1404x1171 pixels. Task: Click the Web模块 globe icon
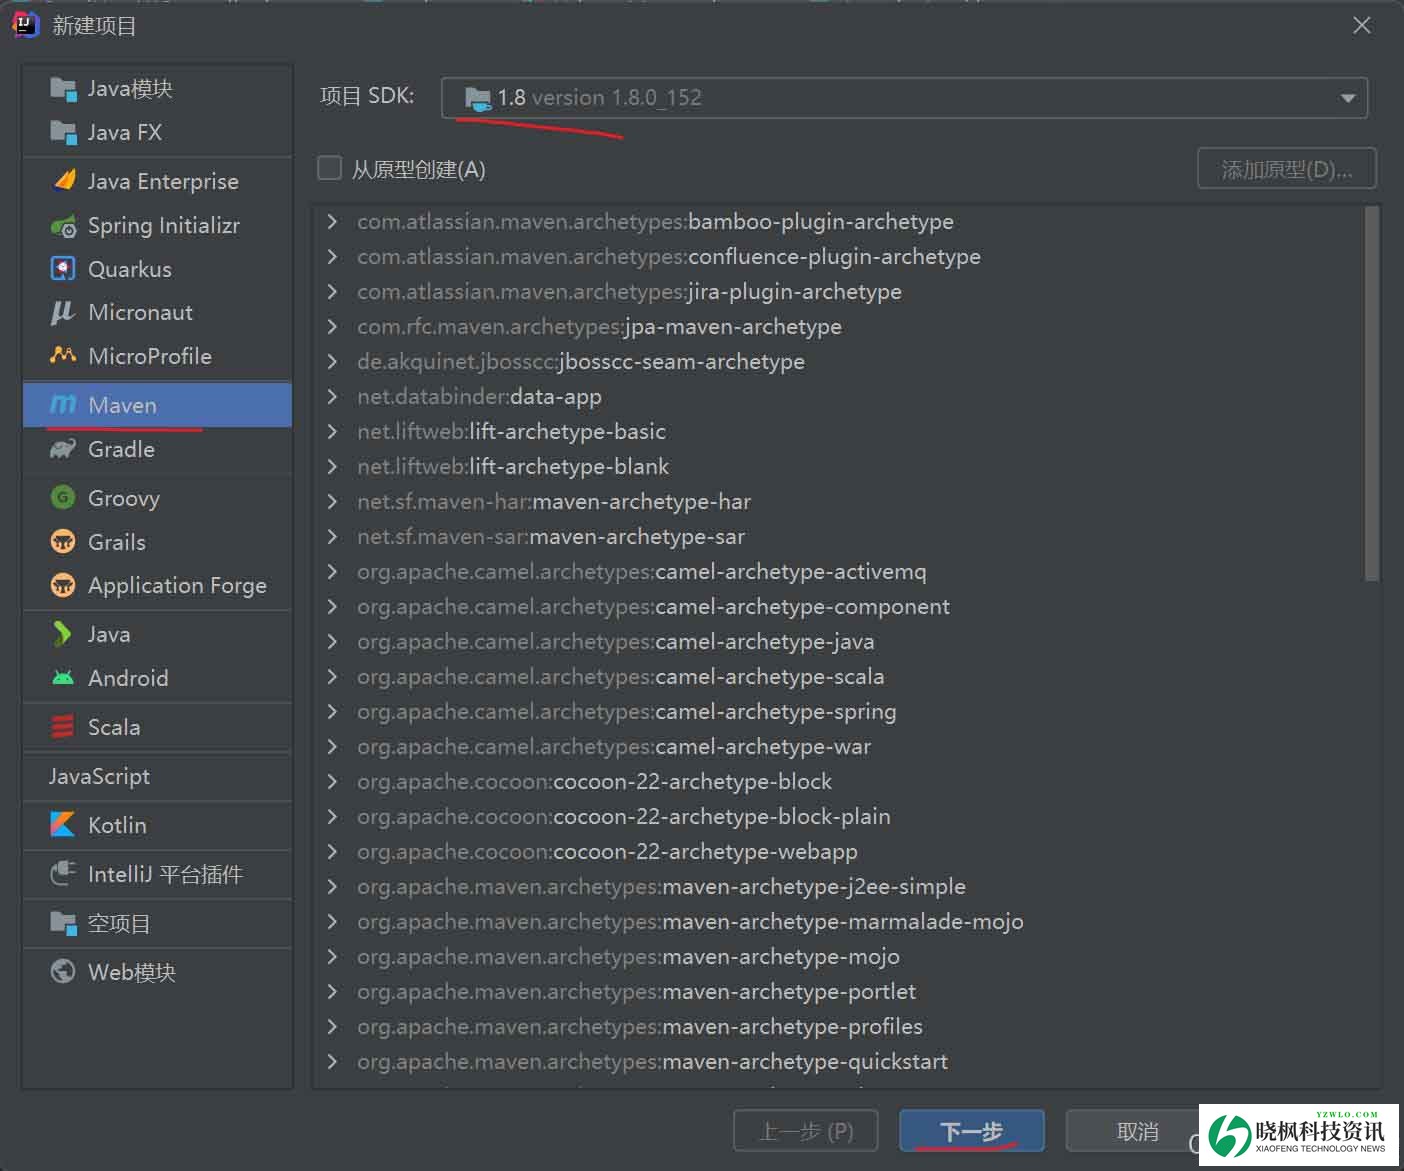63,972
